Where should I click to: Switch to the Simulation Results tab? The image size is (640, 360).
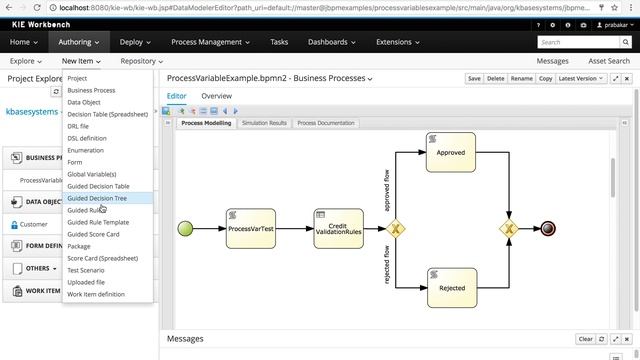(x=264, y=123)
